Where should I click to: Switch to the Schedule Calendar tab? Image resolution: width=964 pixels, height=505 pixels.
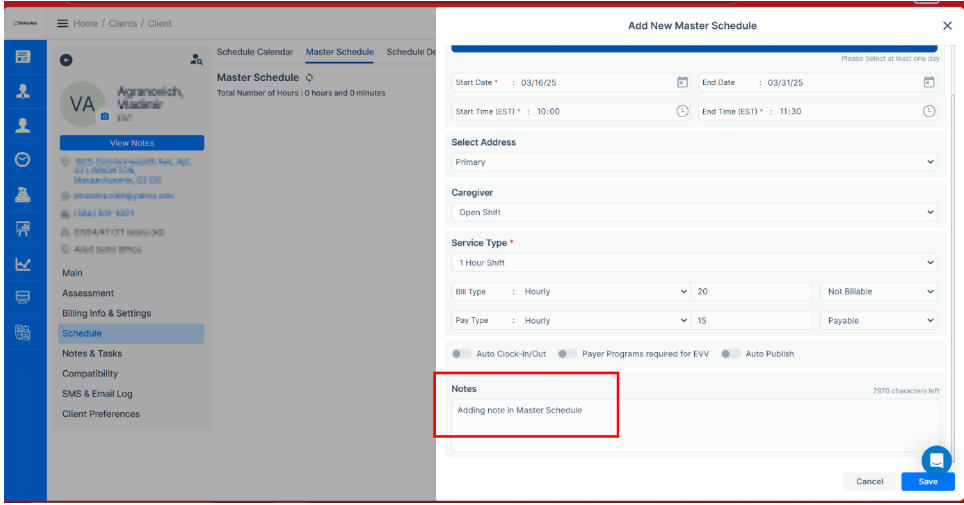point(255,52)
